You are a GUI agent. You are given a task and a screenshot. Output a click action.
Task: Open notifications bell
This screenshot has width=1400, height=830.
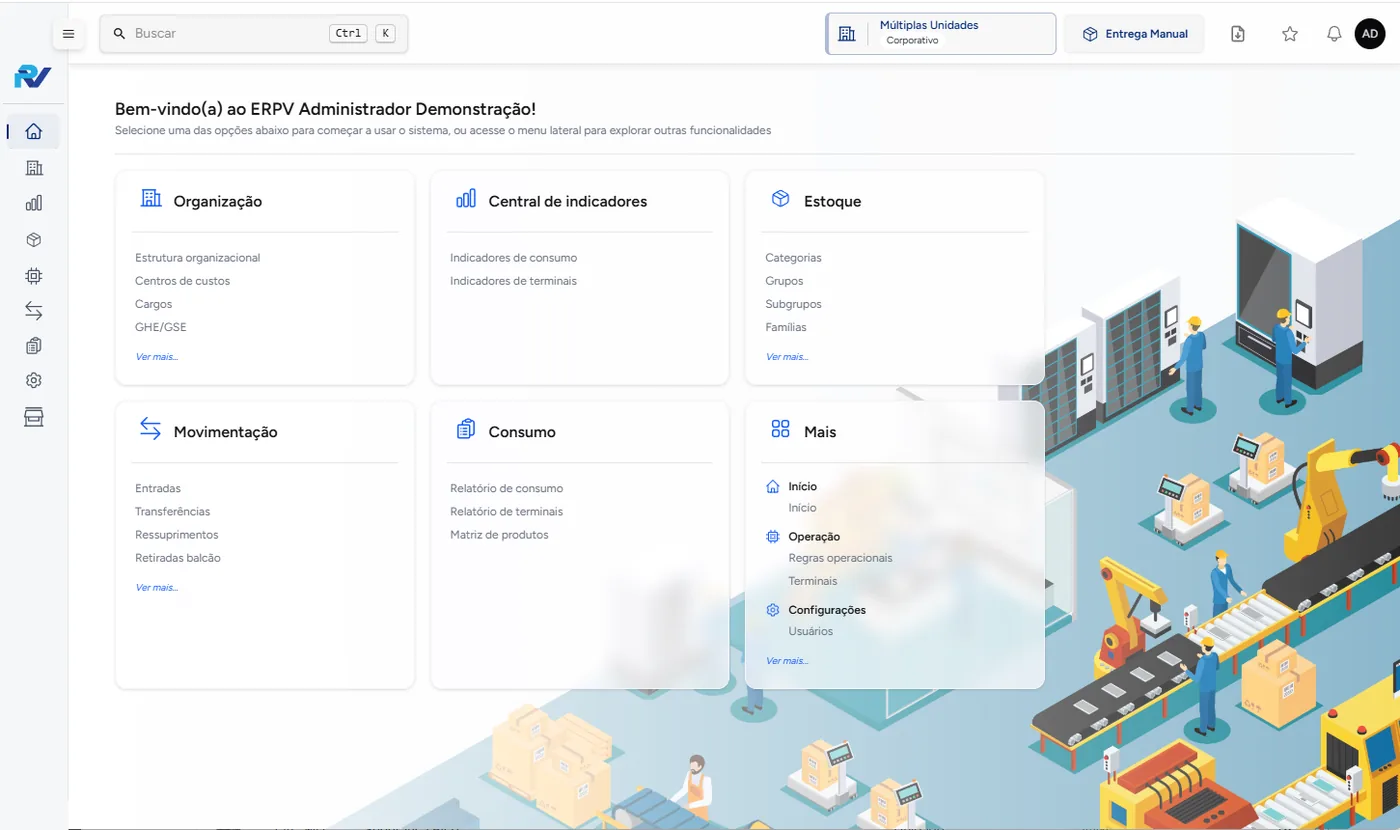pos(1334,34)
